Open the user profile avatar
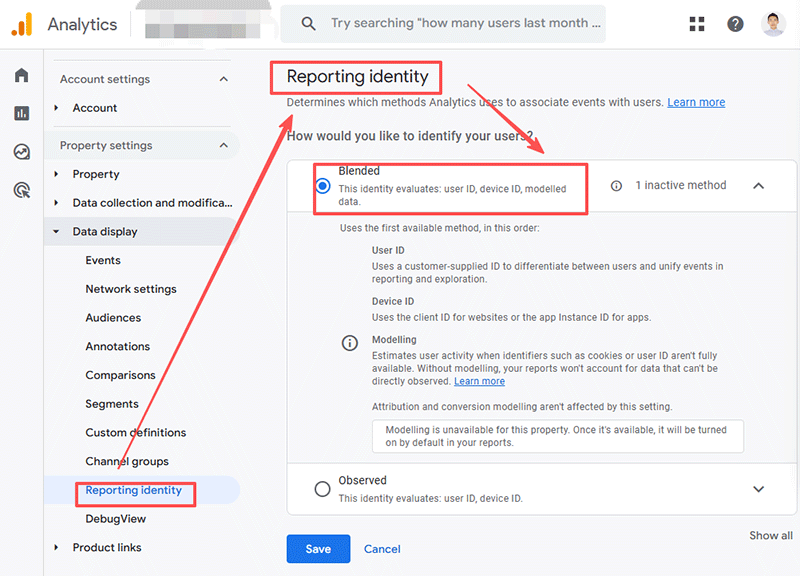Screen dimensions: 800x576 [773, 24]
